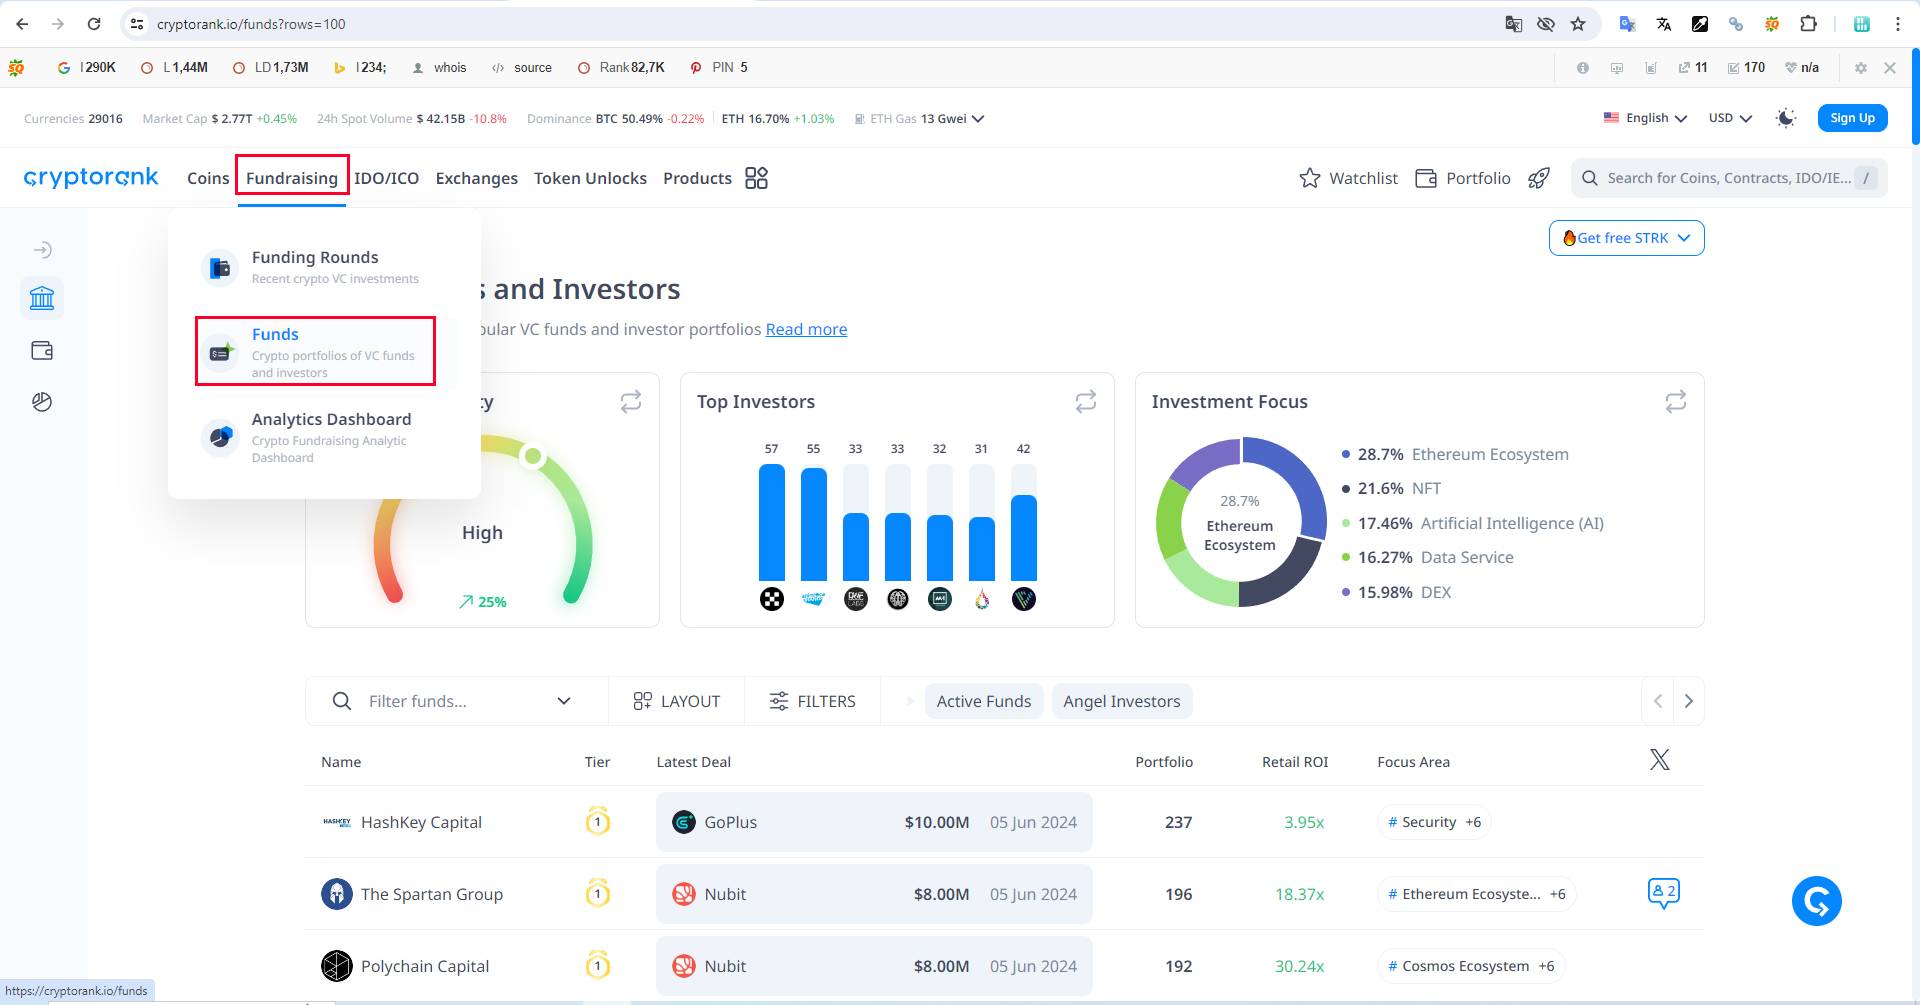This screenshot has width=1920, height=1005.
Task: Reload the page with the refresh icon
Action: point(94,24)
